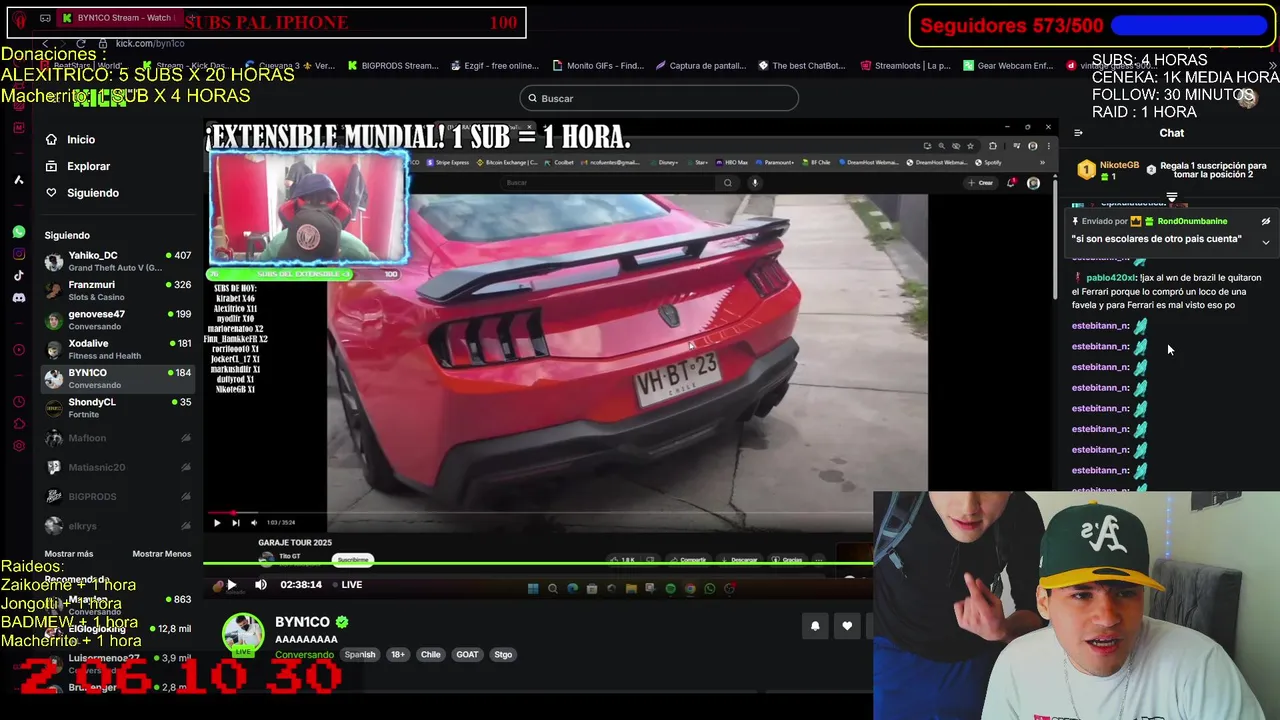
Task: Open TikTok icon in left rail
Action: coord(19,275)
